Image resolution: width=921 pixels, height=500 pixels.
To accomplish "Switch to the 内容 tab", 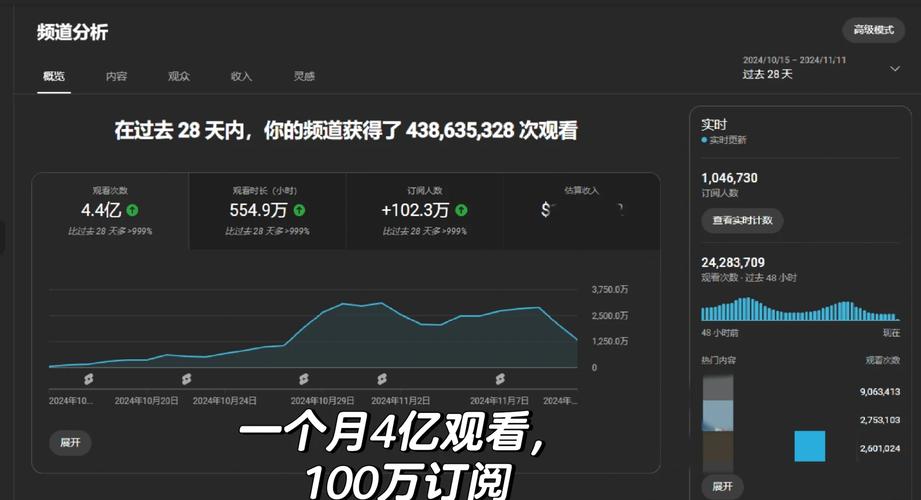I will 116,76.
